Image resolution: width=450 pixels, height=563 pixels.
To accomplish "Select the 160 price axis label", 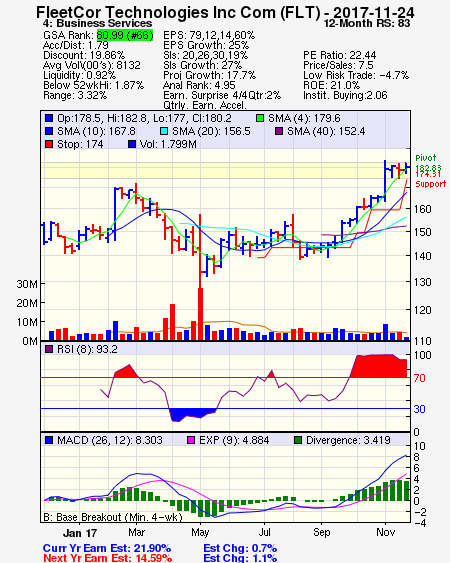I will [422, 209].
